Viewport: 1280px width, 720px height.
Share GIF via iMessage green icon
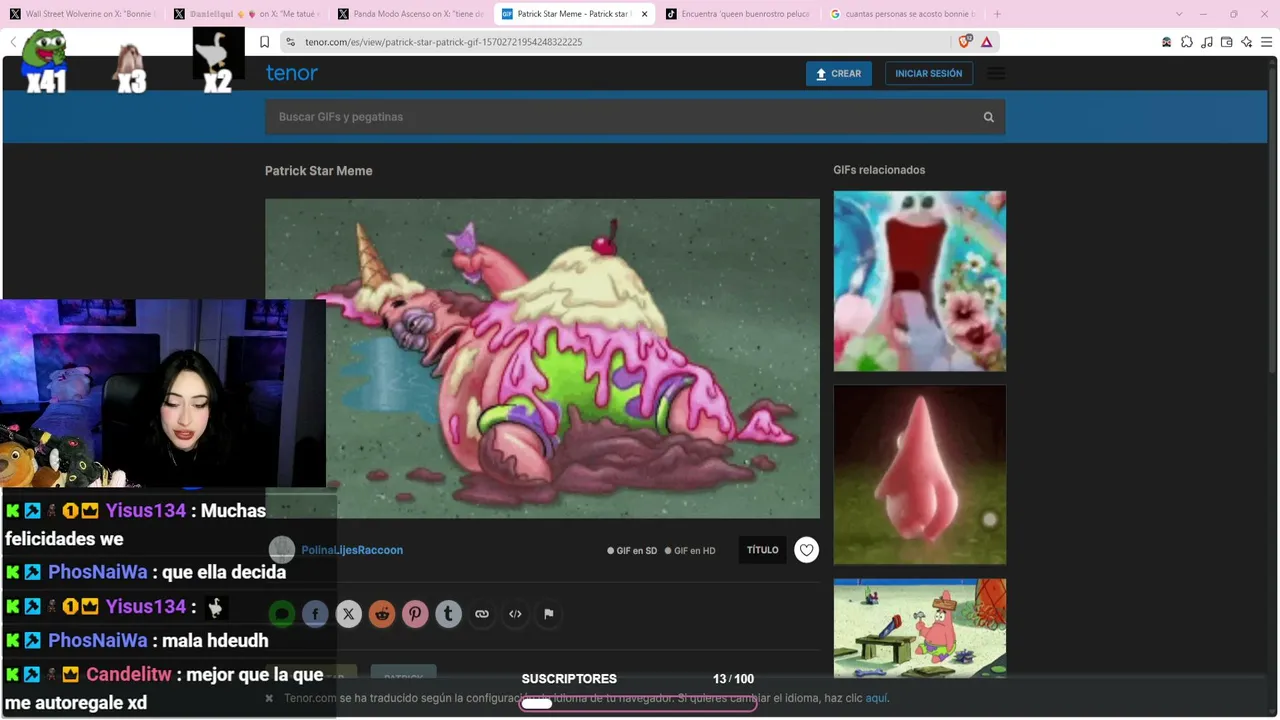point(282,614)
